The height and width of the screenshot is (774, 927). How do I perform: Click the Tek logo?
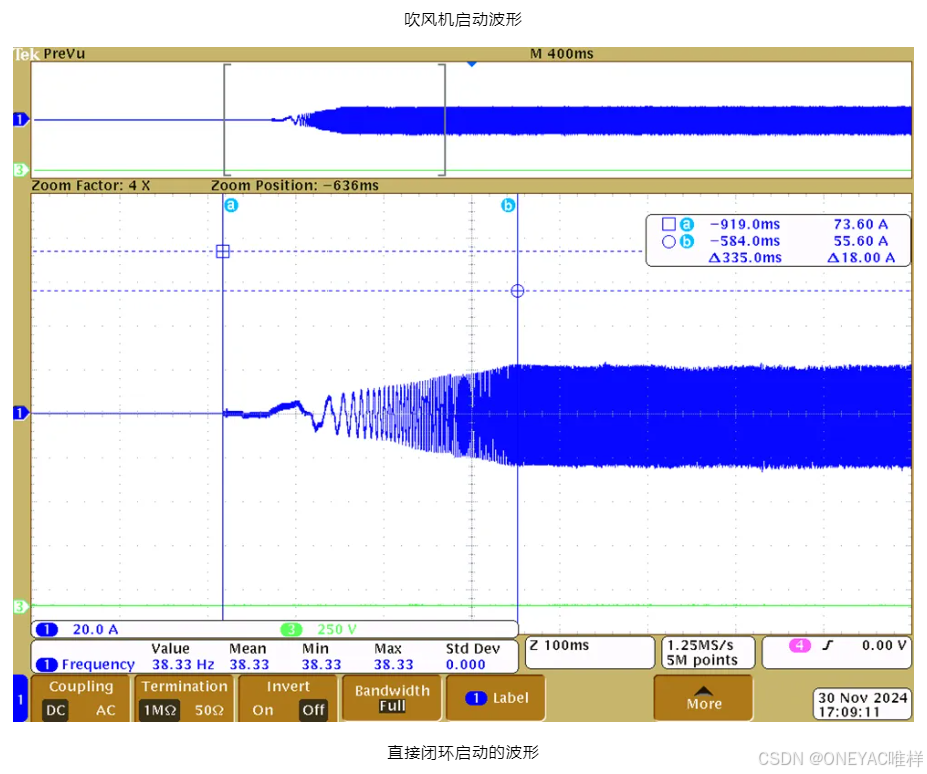tap(27, 54)
